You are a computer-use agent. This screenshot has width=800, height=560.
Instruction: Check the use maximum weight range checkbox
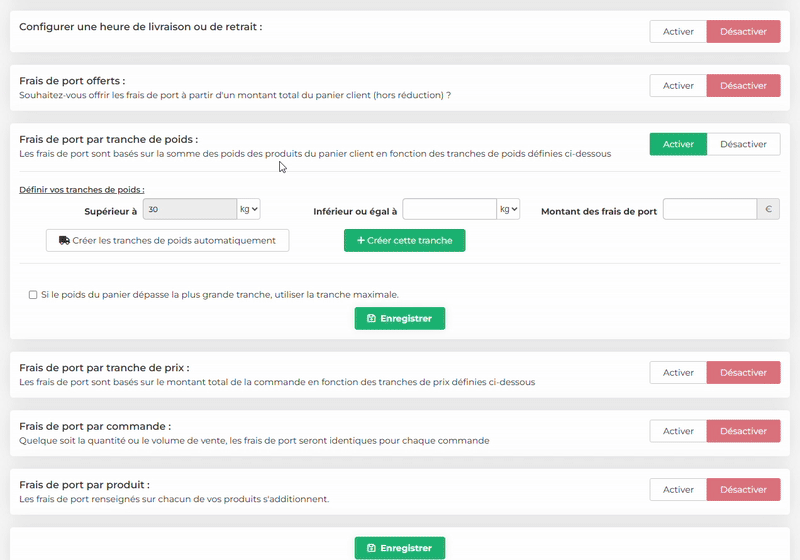point(33,295)
